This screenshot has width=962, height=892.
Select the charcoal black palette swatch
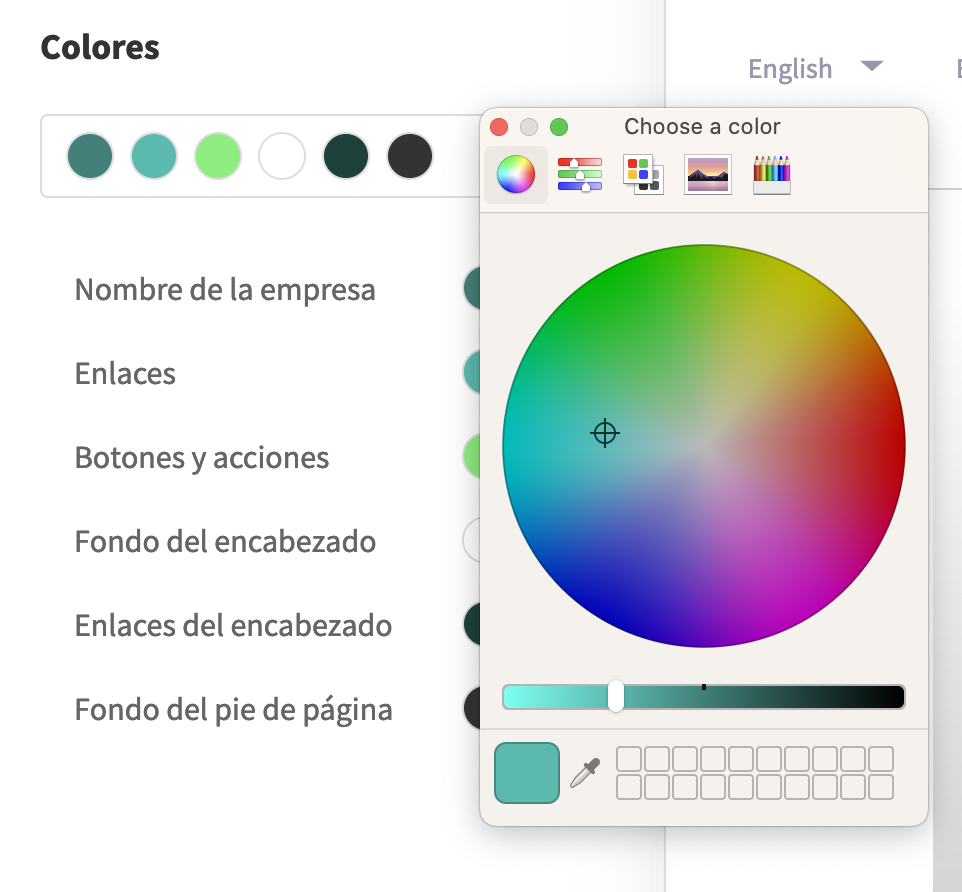(410, 156)
